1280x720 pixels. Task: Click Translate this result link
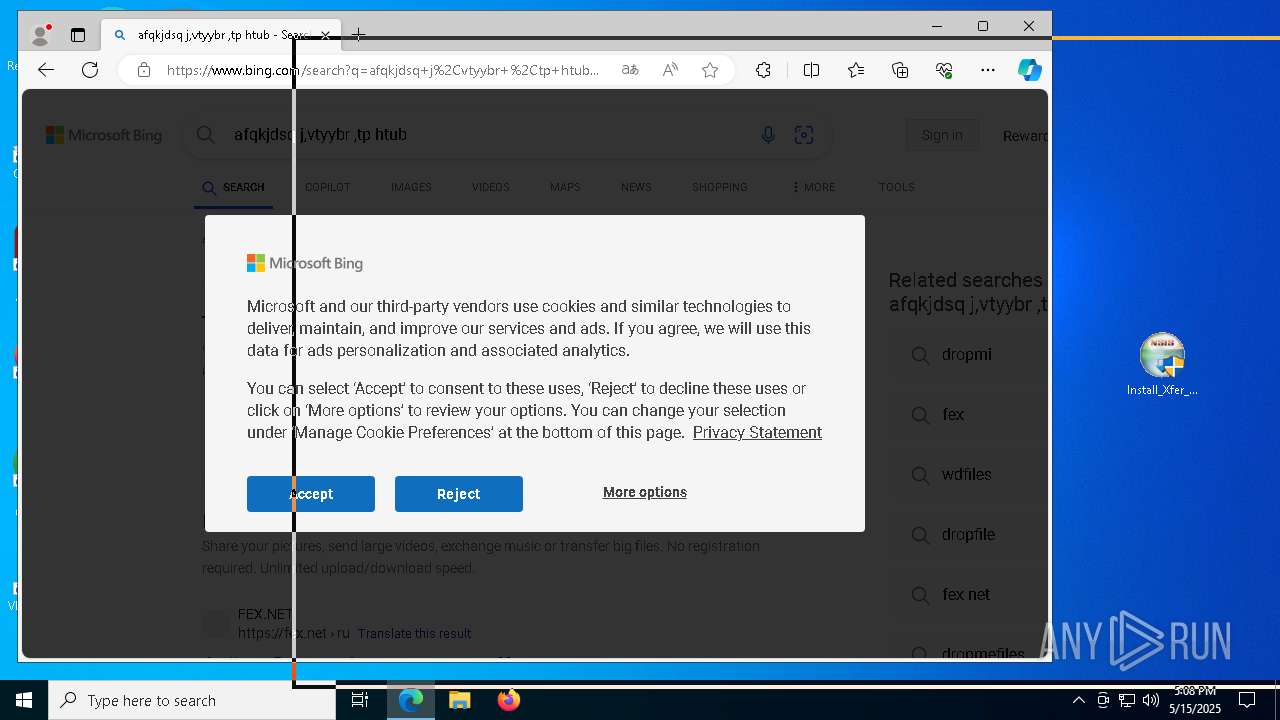(414, 633)
